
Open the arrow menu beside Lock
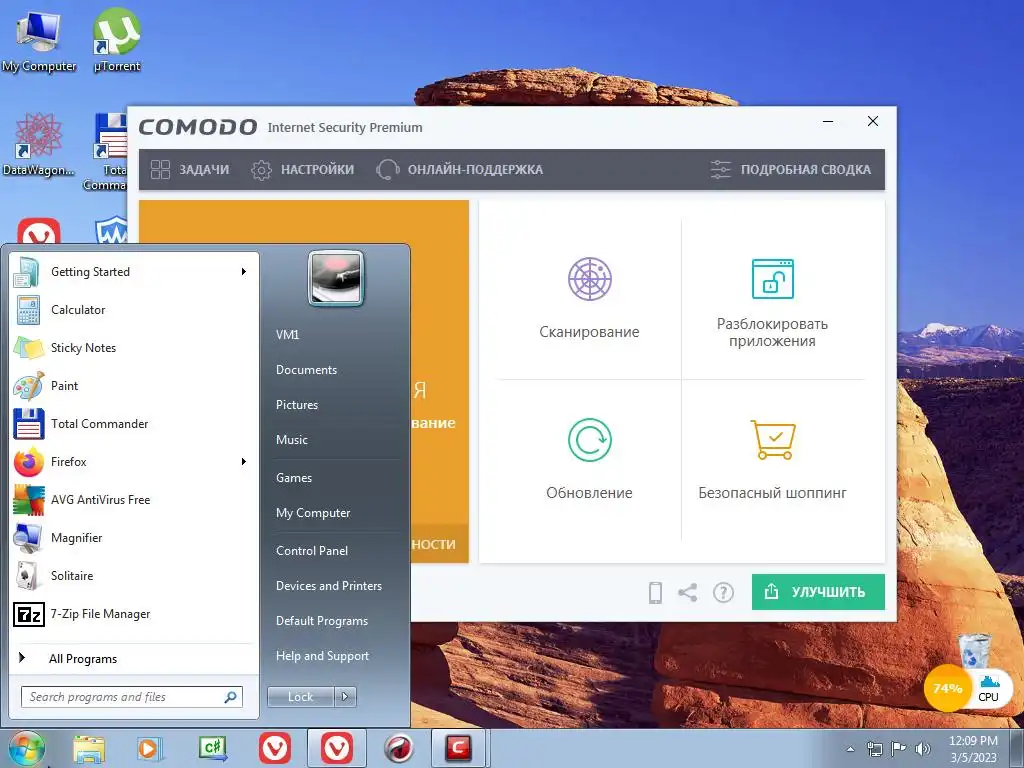coord(345,697)
